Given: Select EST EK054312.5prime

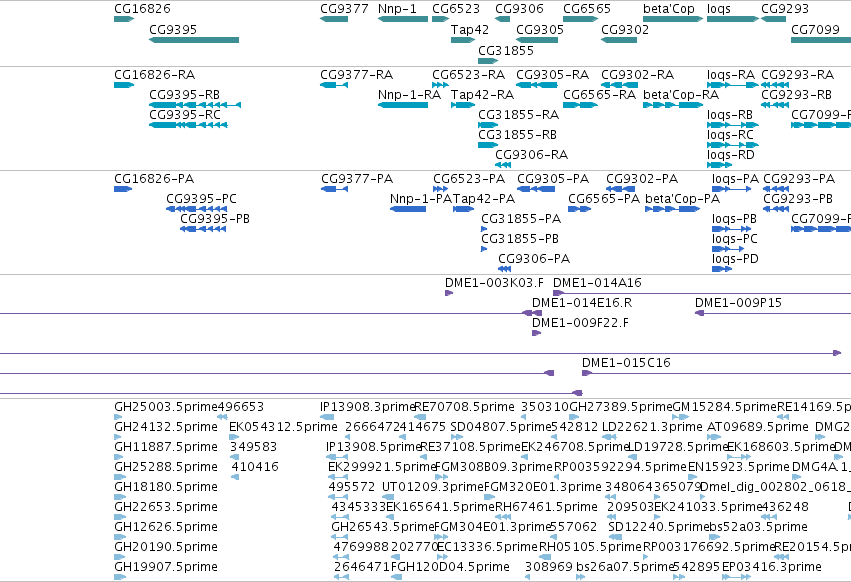Looking at the screenshot, I should (283, 427).
